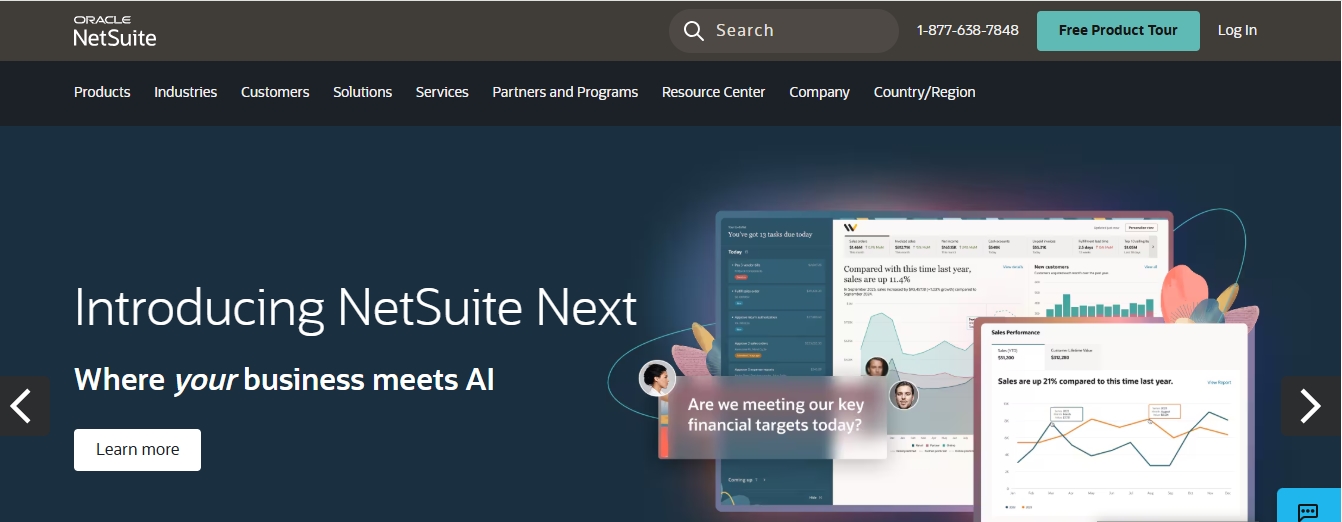Call the 1-877-638-7848 phone number link
1342x522 pixels.
pos(967,30)
